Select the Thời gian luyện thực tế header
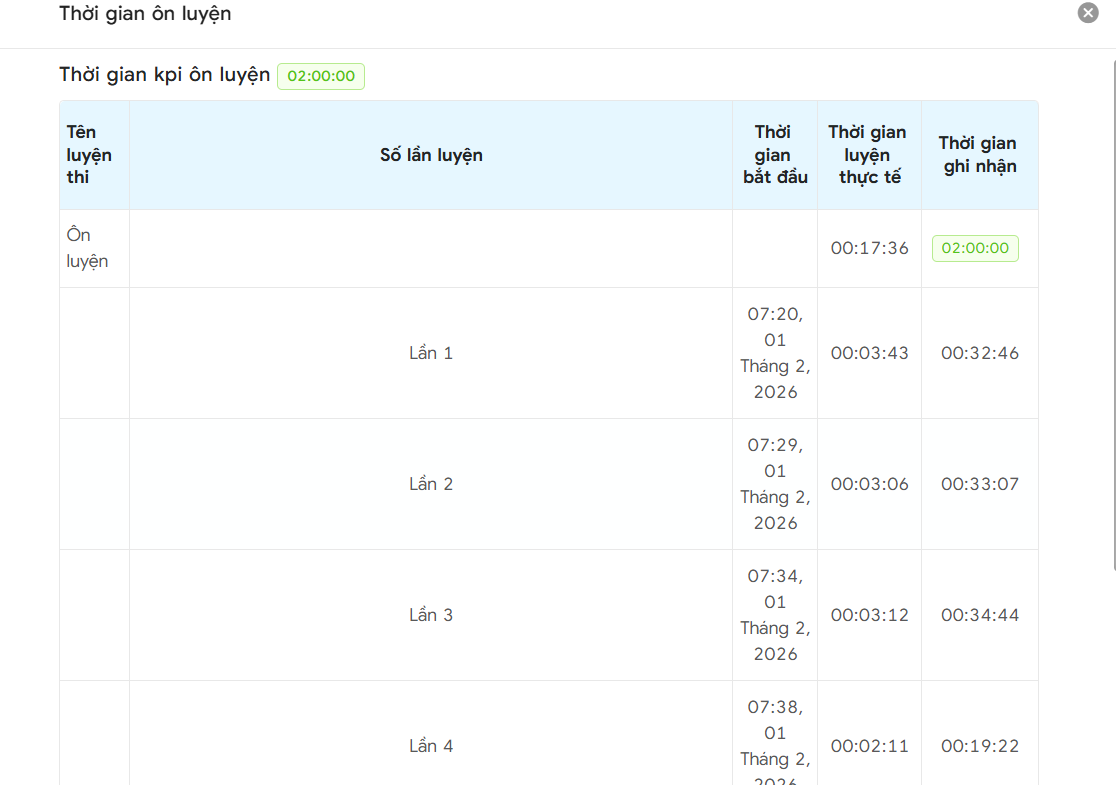Screen dimensions: 1116x785 pos(869,155)
